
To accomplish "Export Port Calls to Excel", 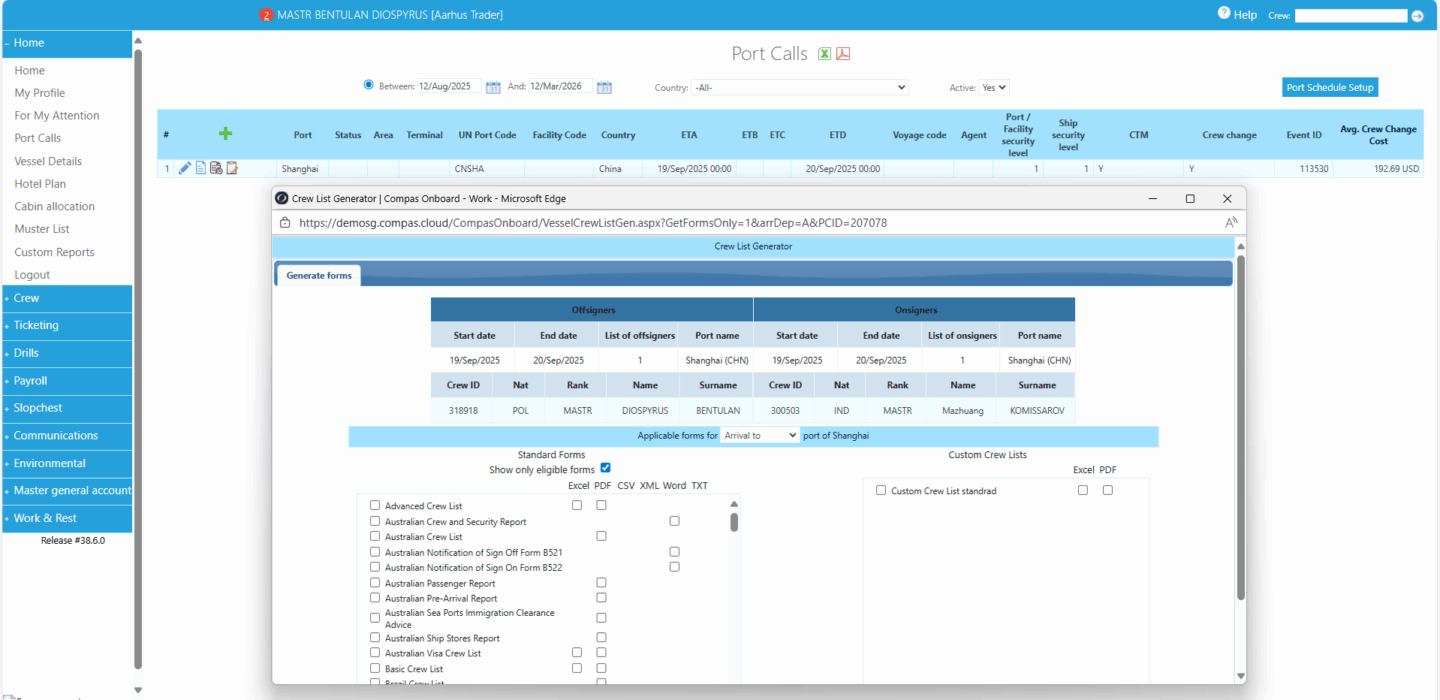I will coord(825,54).
